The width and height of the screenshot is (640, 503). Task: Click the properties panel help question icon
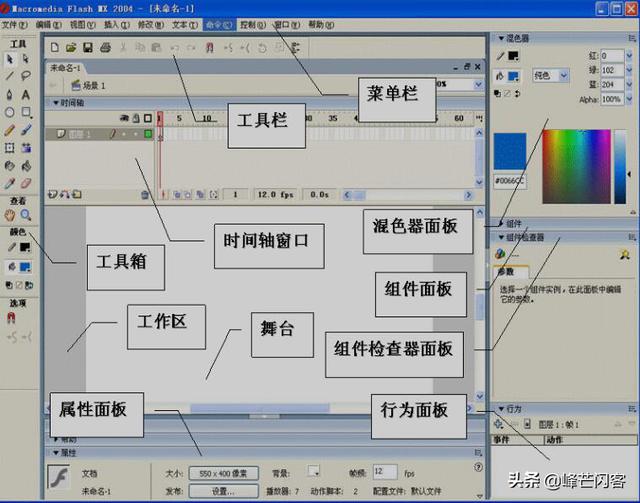478,467
